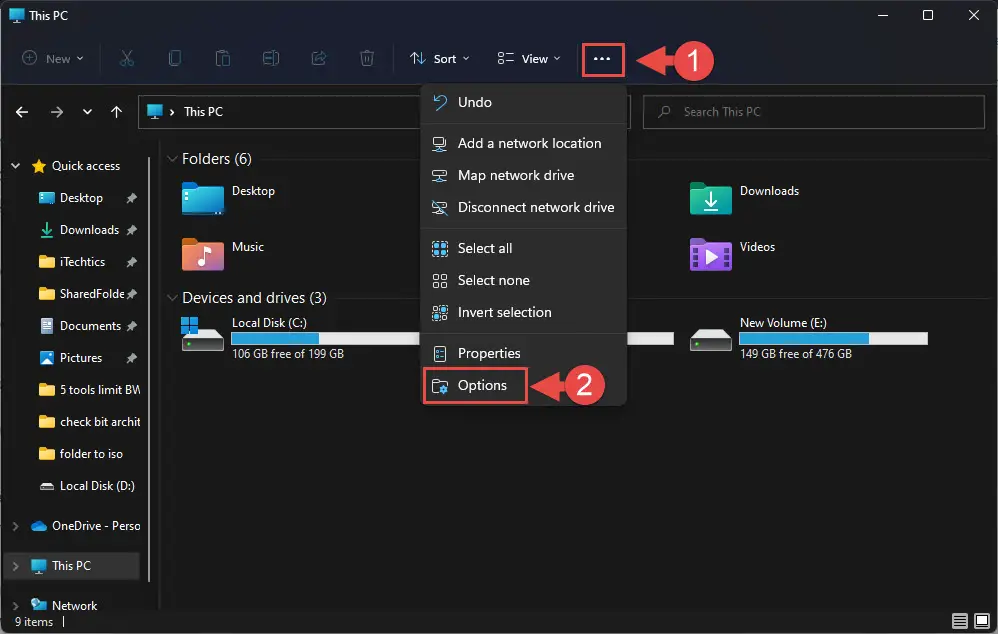
Task: Go up one level with up arrow
Action: click(x=116, y=112)
